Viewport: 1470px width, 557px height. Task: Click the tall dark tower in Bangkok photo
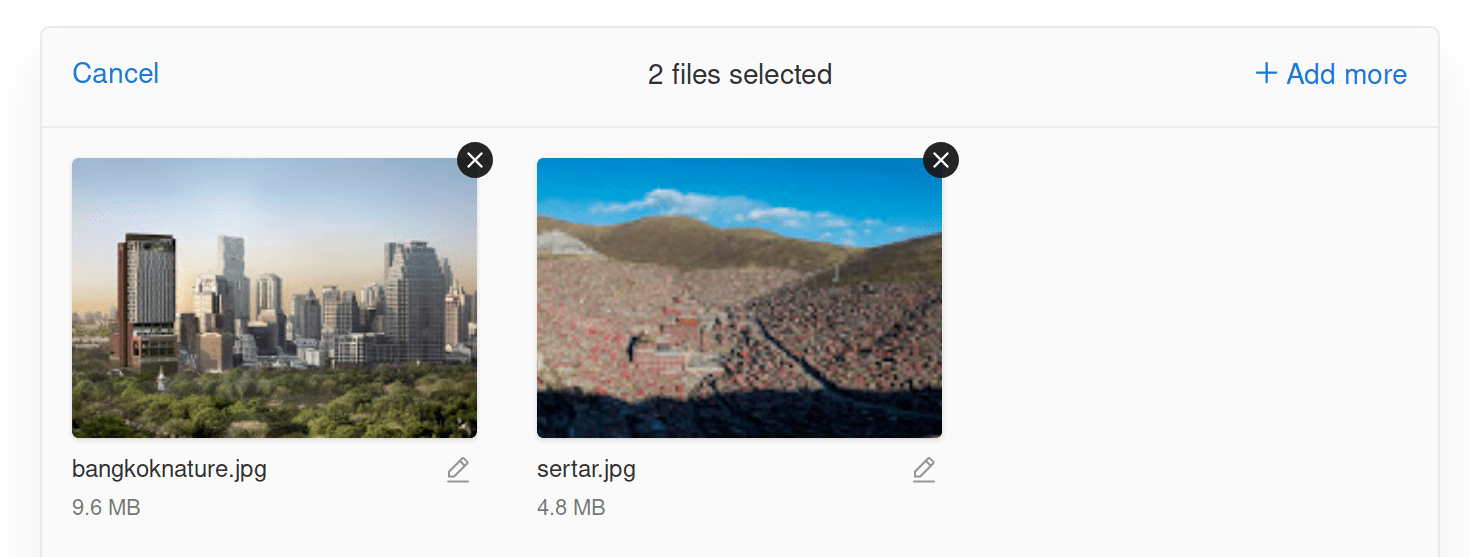146,300
